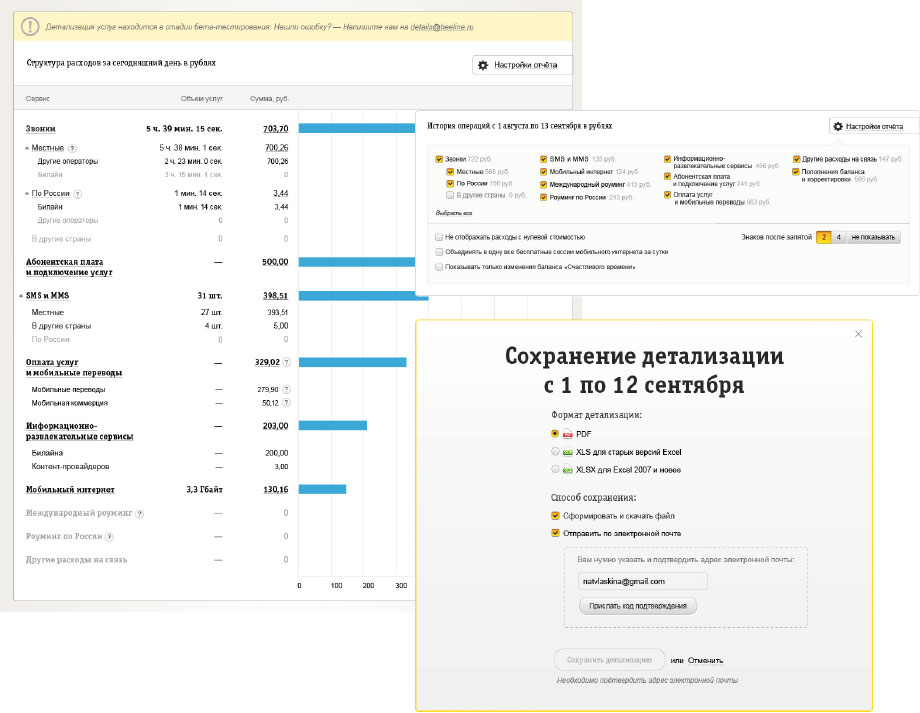
Task: Collapse the Местные calls subsection
Action: tap(28, 148)
